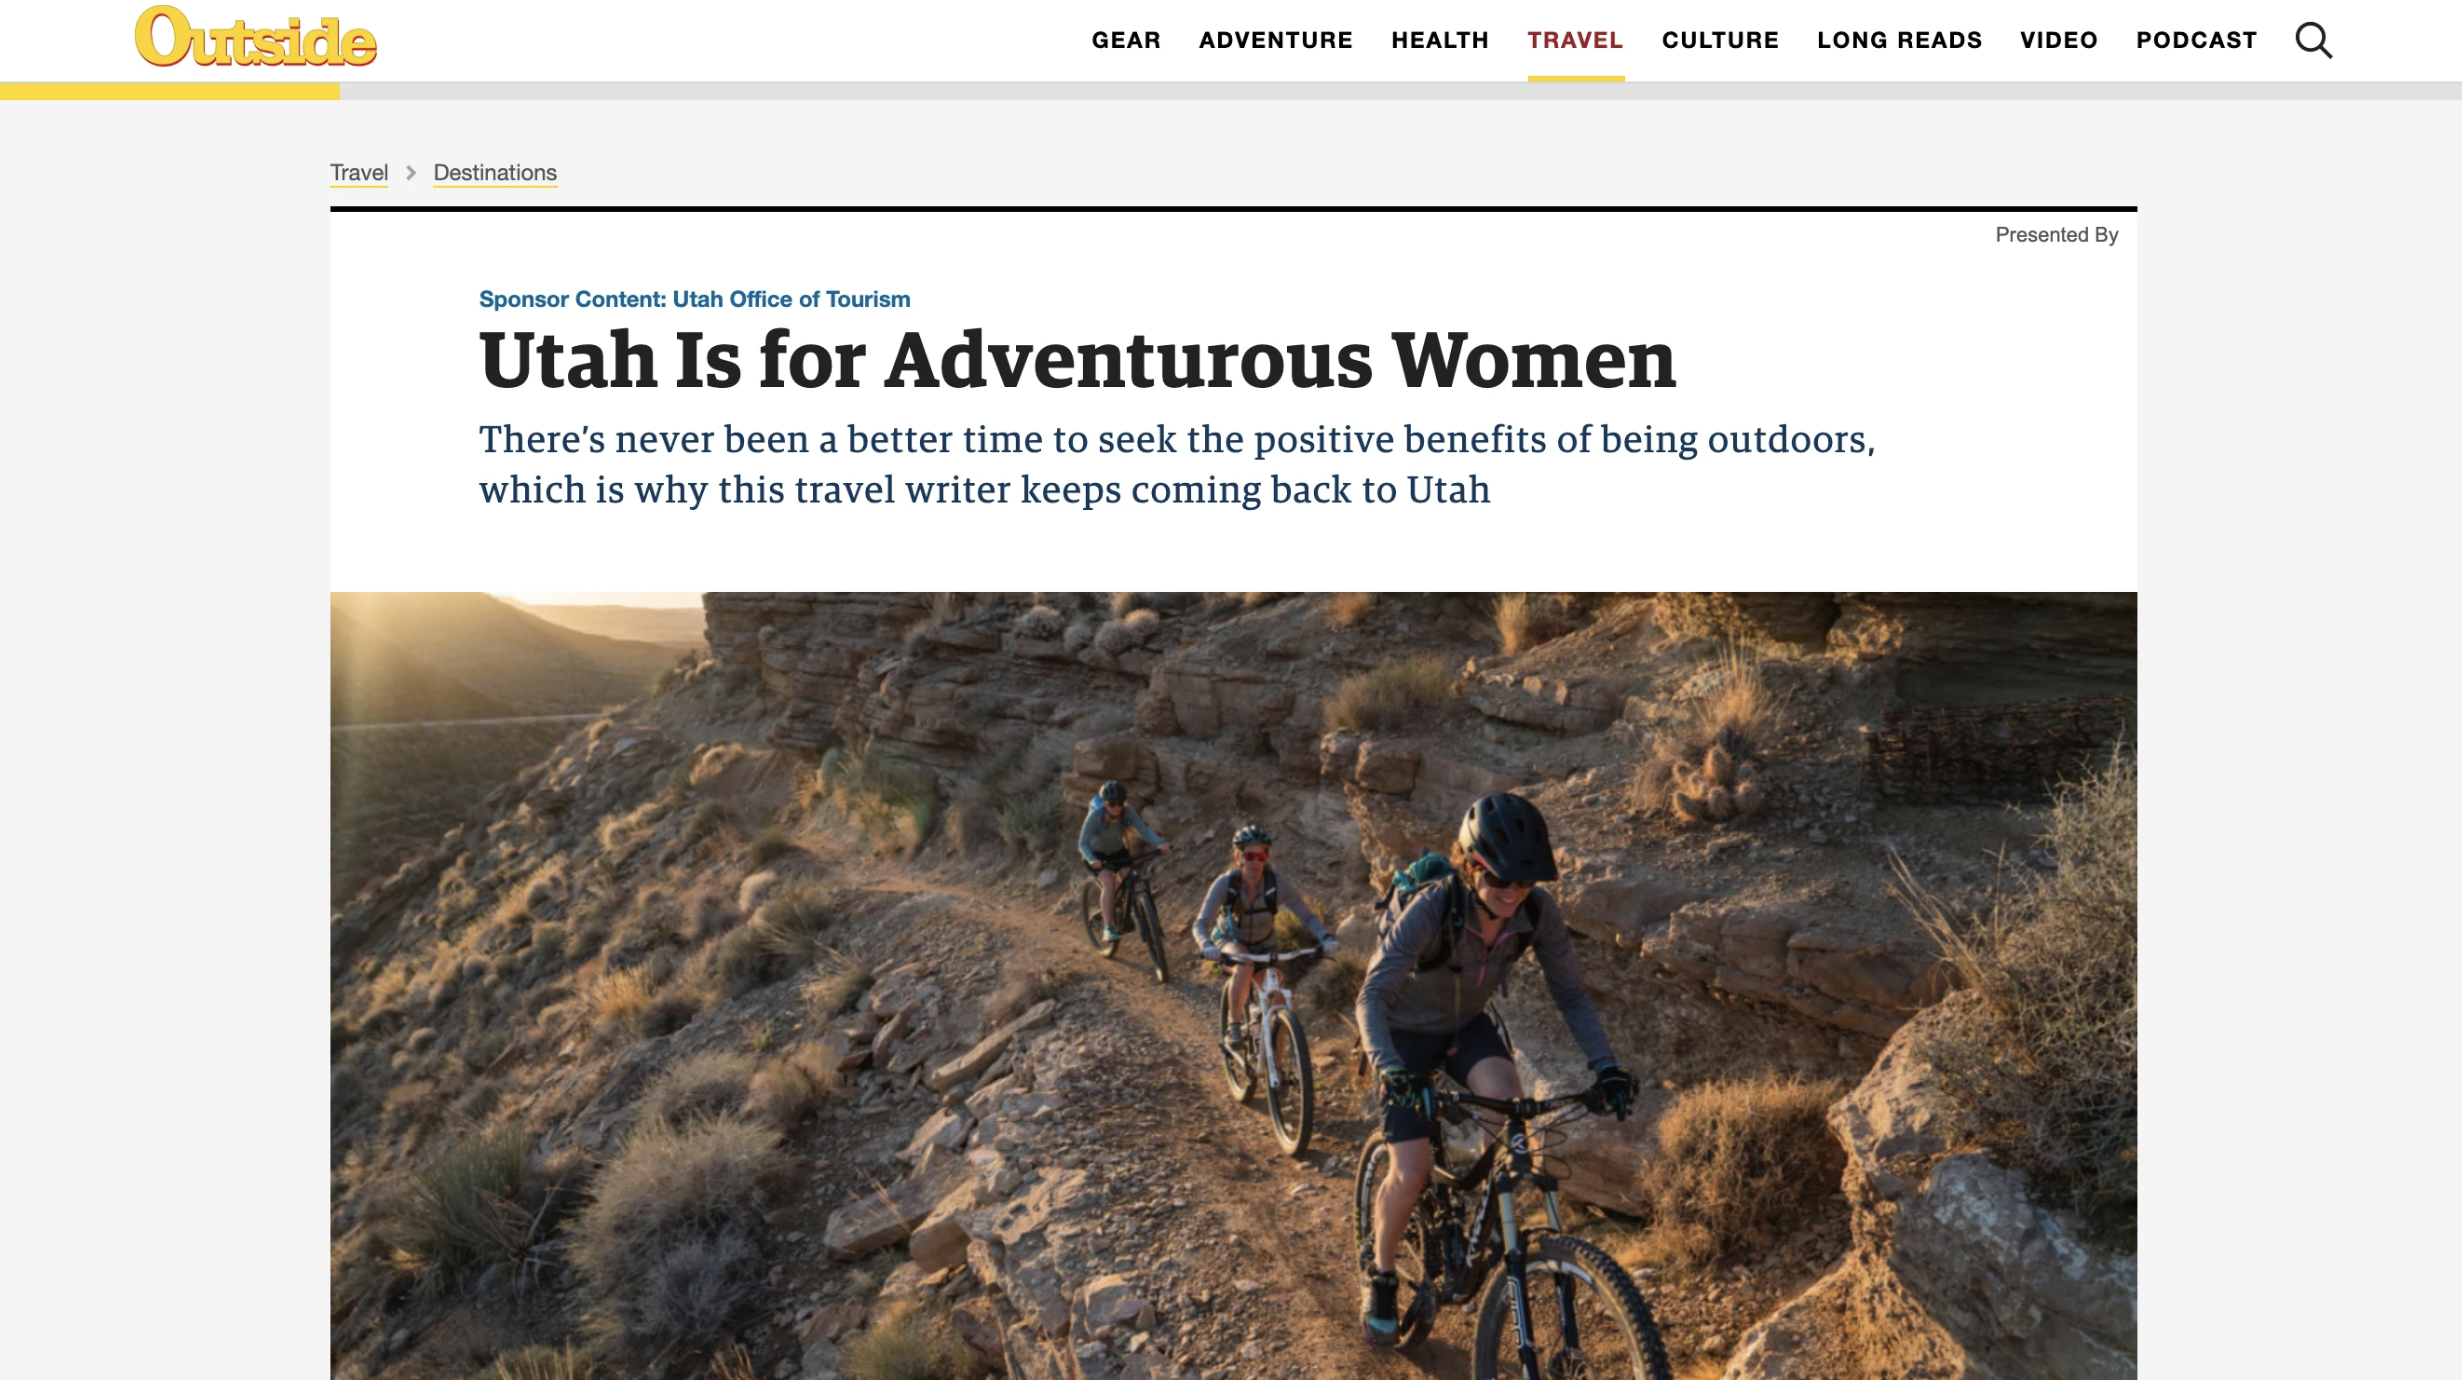Image resolution: width=2462 pixels, height=1380 pixels.
Task: Open the Gear menu
Action: coord(1126,40)
